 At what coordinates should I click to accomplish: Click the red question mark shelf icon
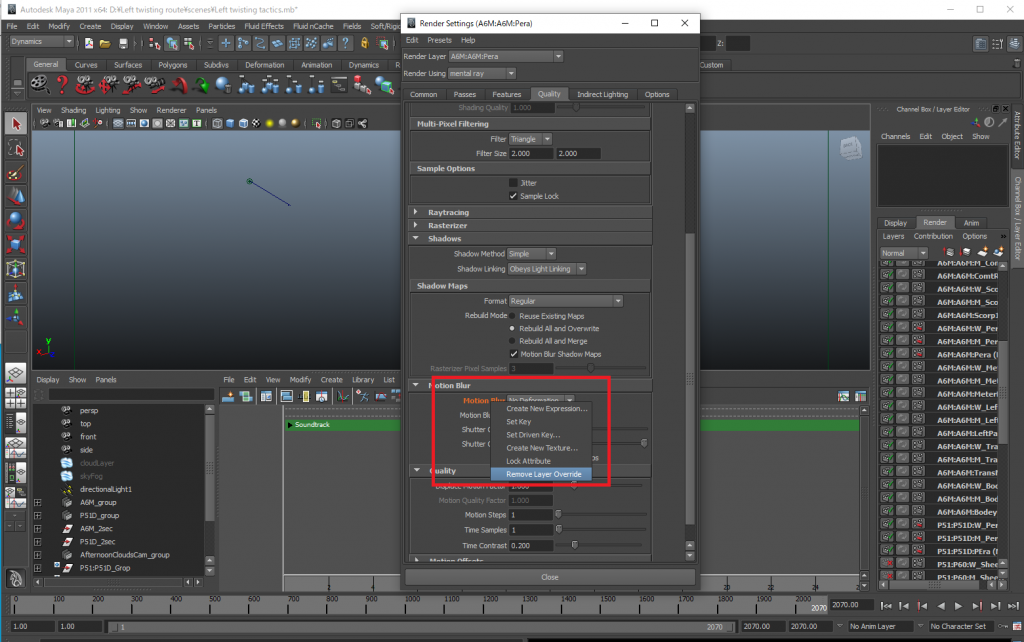pyautogui.click(x=62, y=84)
